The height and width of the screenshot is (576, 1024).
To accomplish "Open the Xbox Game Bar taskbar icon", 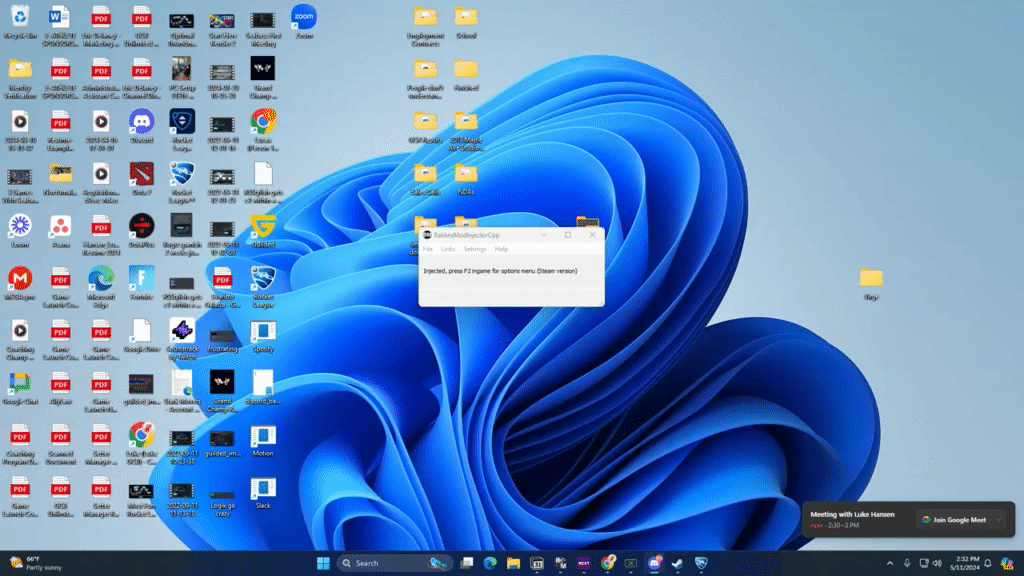I will 631,563.
